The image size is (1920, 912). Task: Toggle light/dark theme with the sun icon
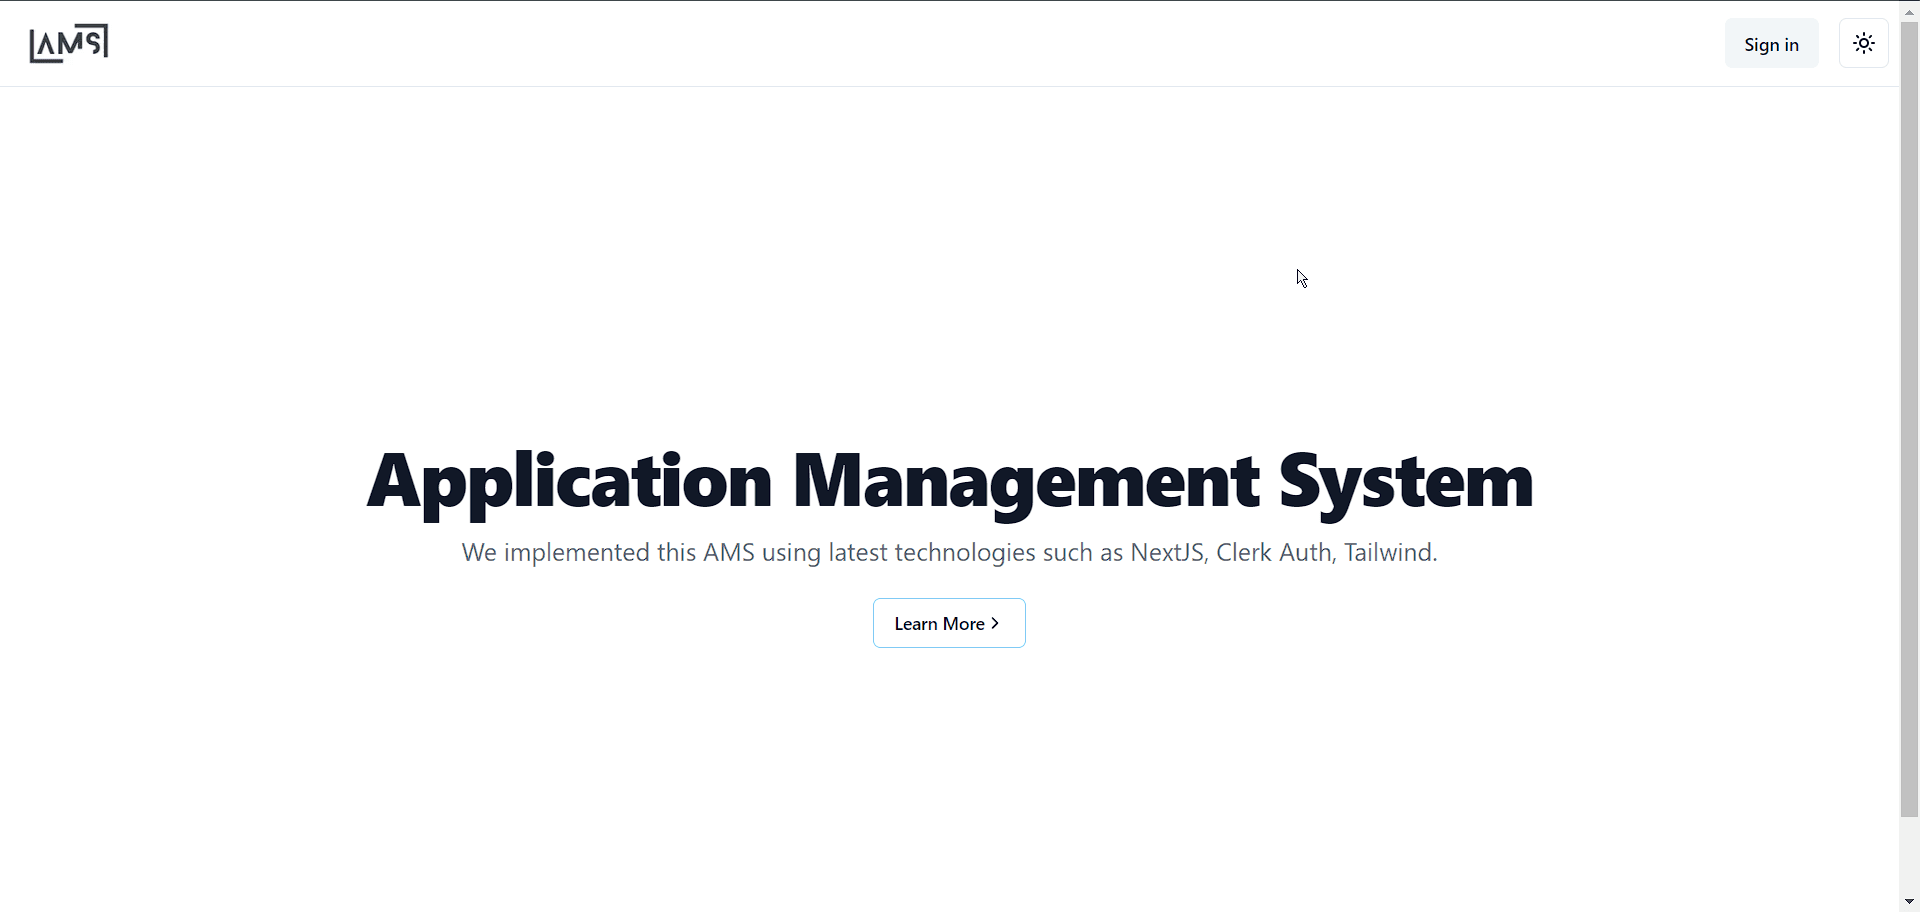1864,43
